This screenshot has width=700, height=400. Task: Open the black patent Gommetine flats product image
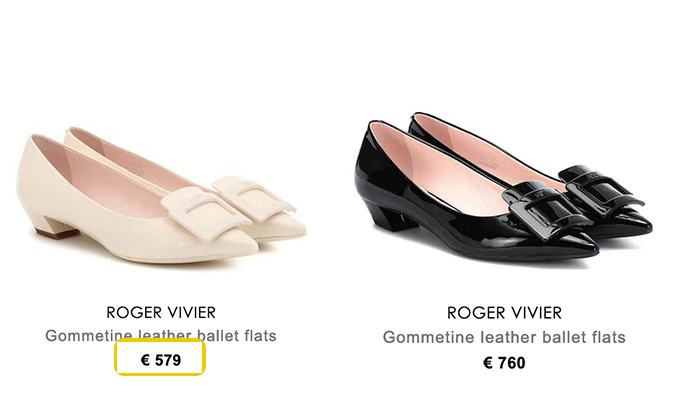(x=504, y=189)
